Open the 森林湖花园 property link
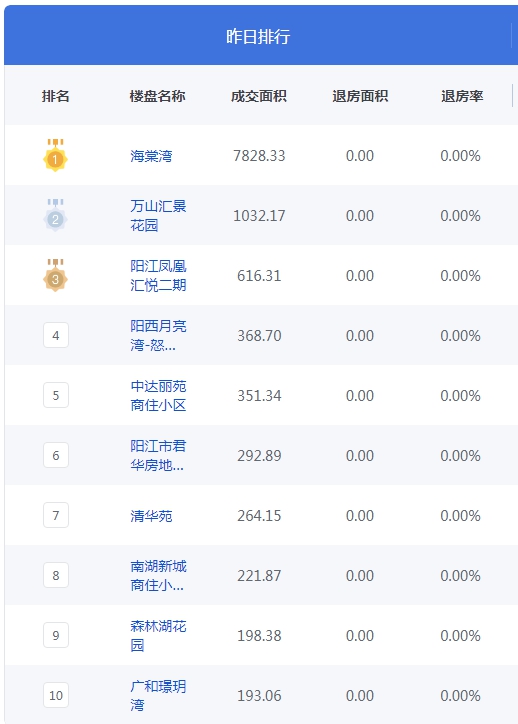This screenshot has width=518, height=724. (158, 636)
